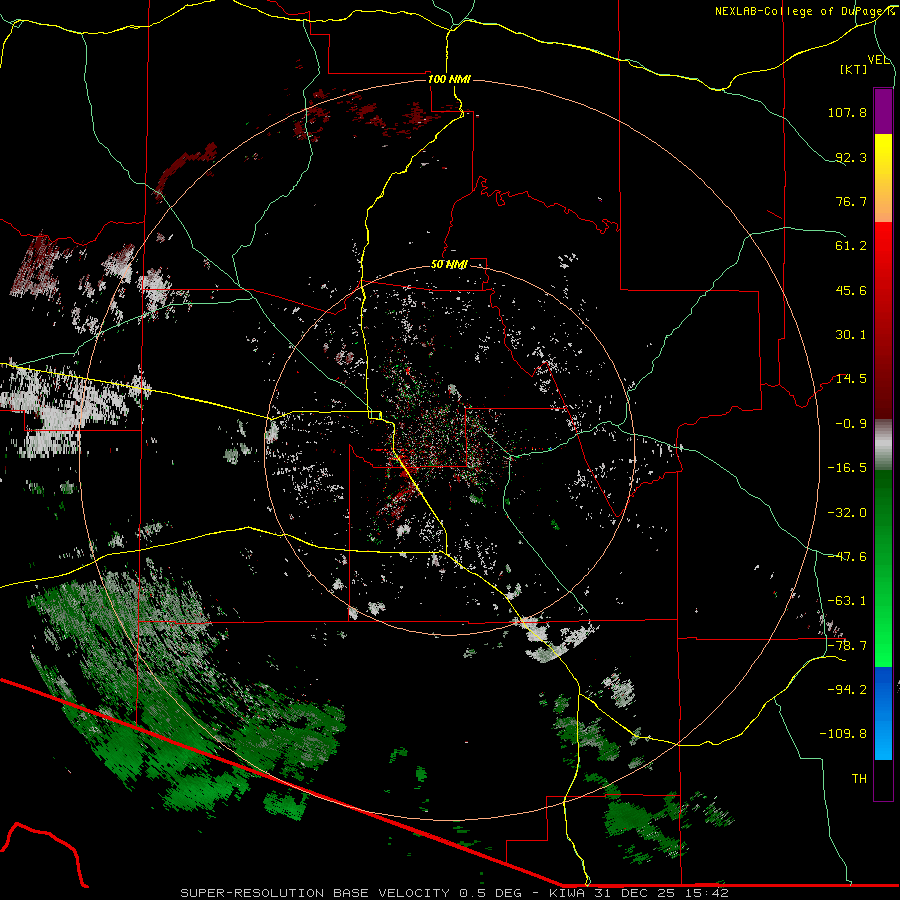Select the 45.6 scale value
This screenshot has width=900, height=900.
point(851,290)
